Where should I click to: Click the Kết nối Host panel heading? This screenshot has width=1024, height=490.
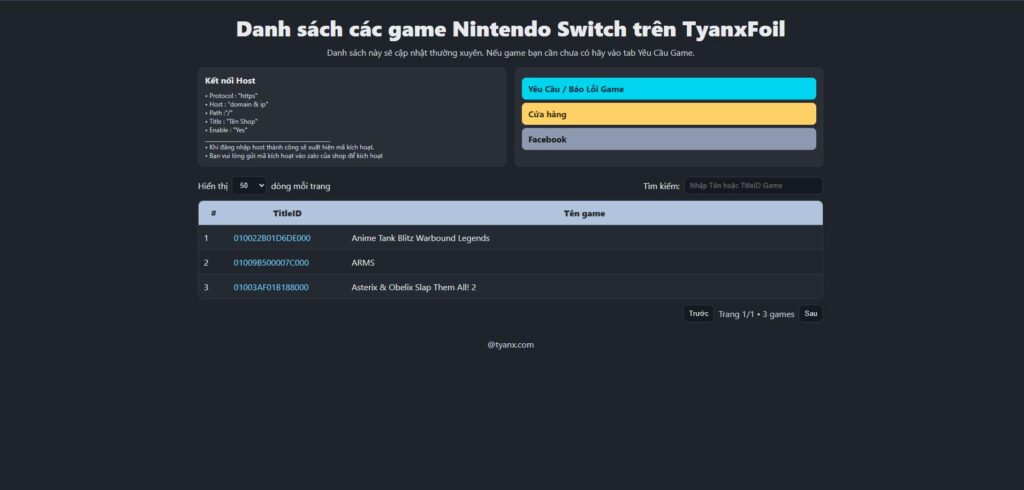coord(230,80)
